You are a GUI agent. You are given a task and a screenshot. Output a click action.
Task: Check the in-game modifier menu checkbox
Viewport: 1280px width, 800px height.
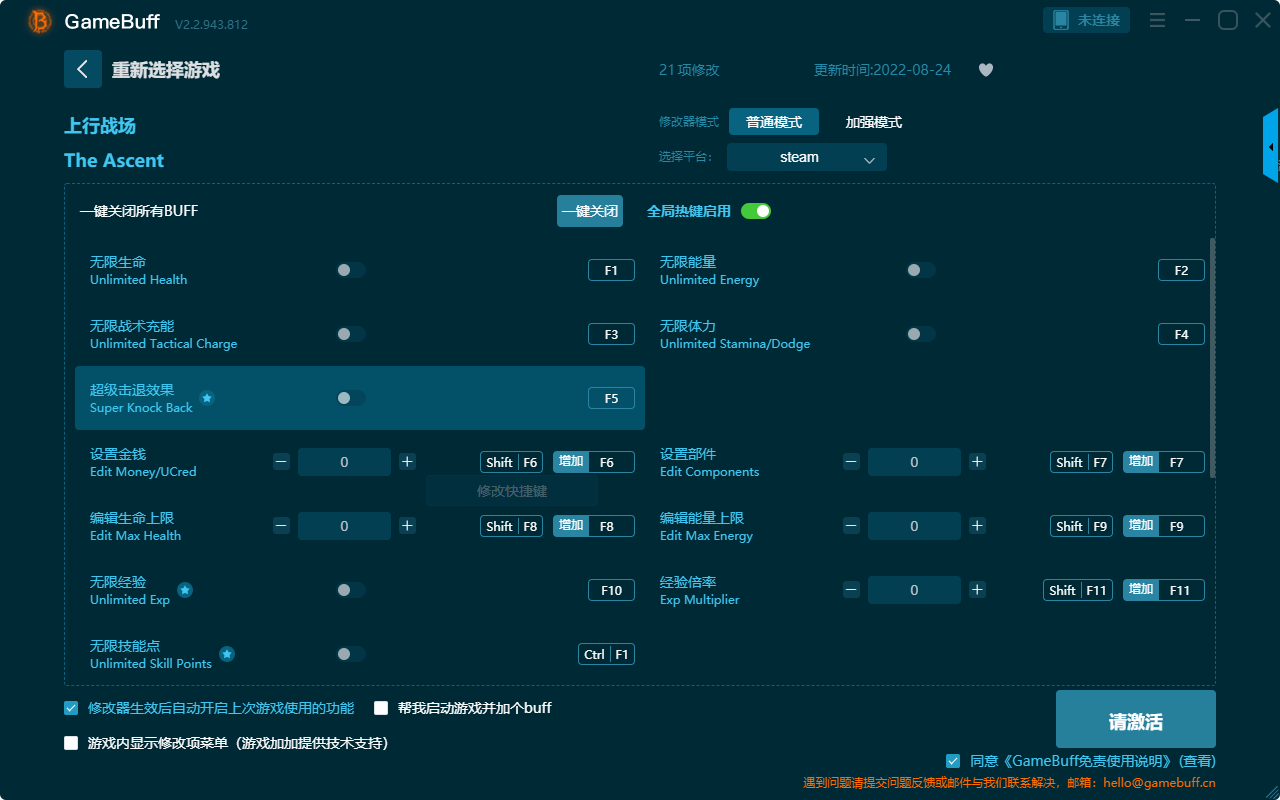pyautogui.click(x=71, y=743)
